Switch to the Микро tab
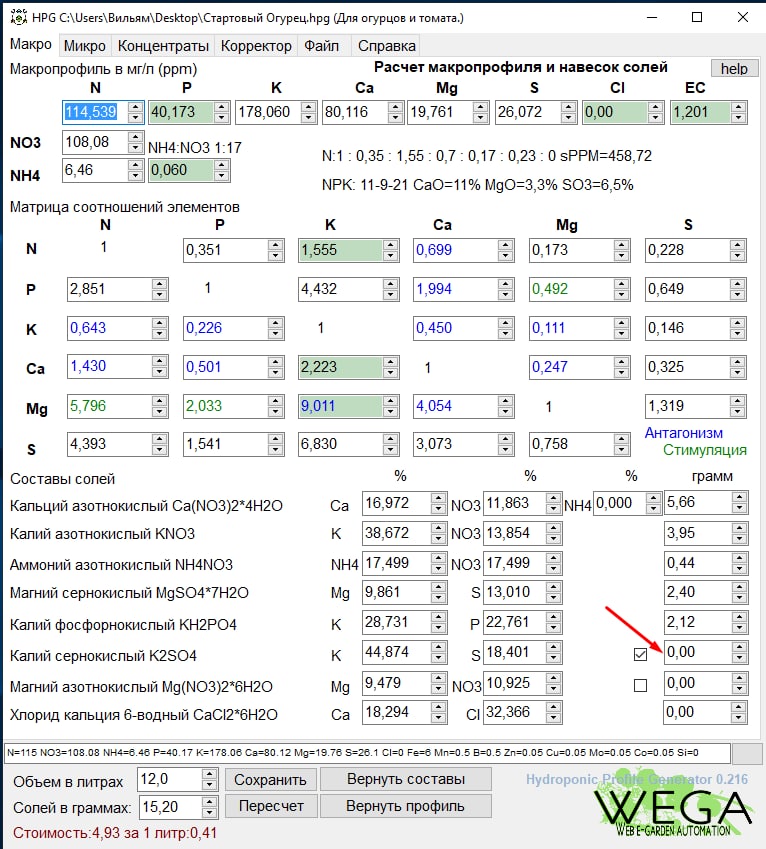 [x=84, y=46]
